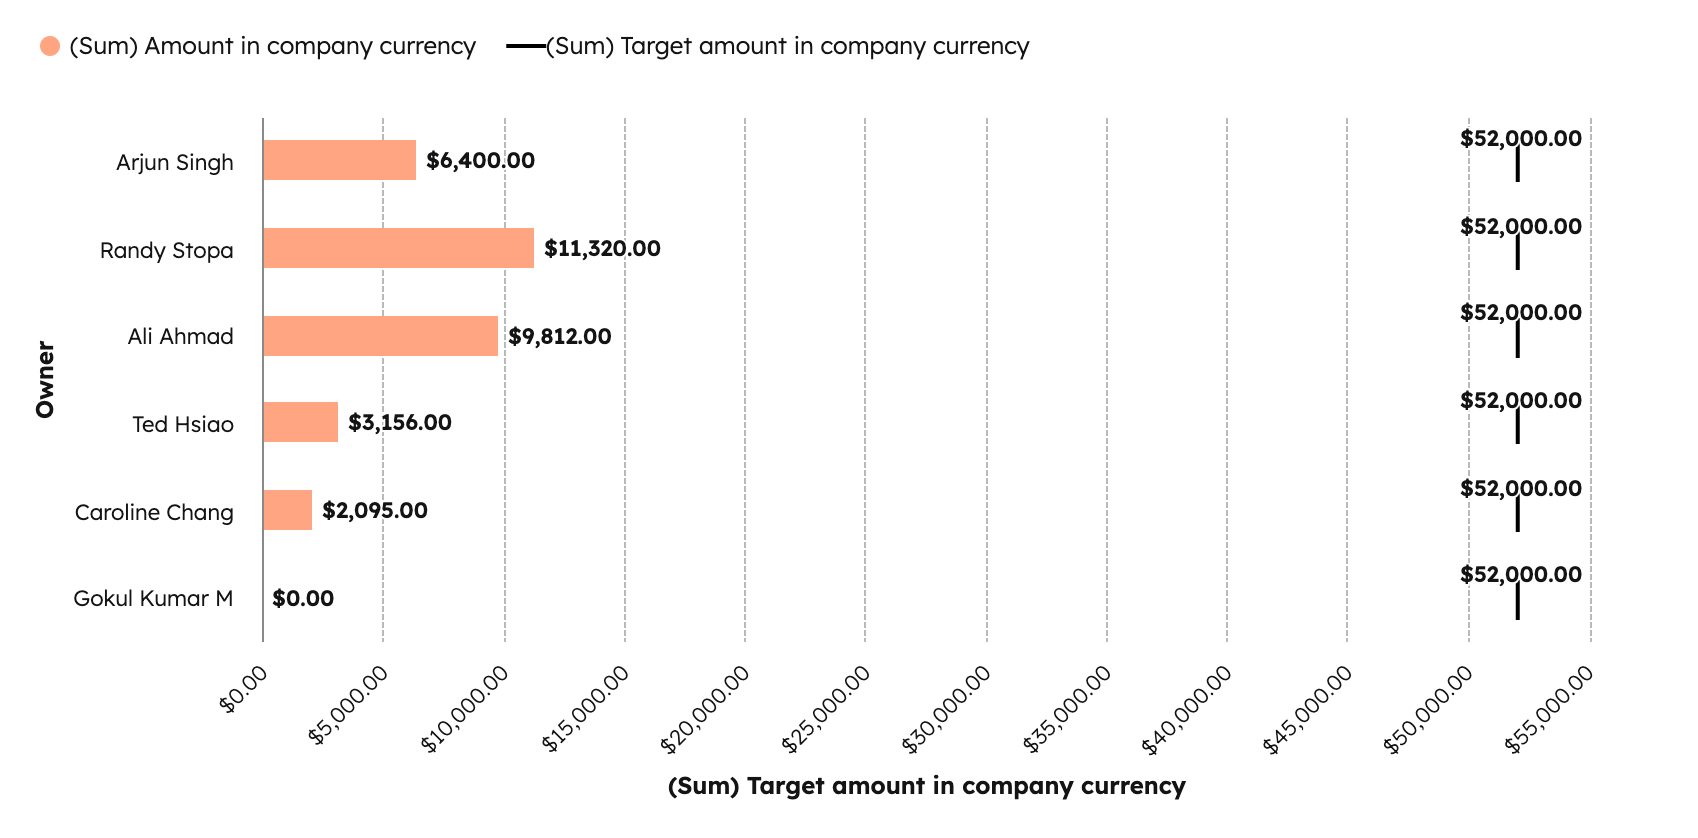This screenshot has height=838, width=1698.
Task: Click the Gokul Kumar M owner label
Action: (153, 598)
